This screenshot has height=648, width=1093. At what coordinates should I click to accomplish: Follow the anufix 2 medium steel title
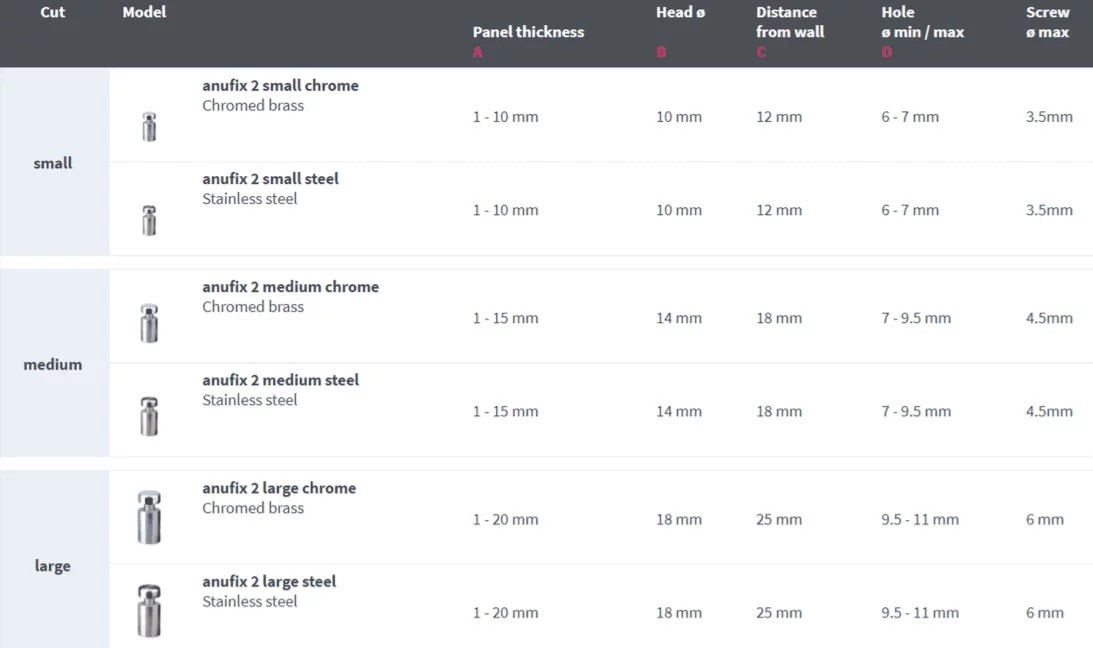pos(280,380)
